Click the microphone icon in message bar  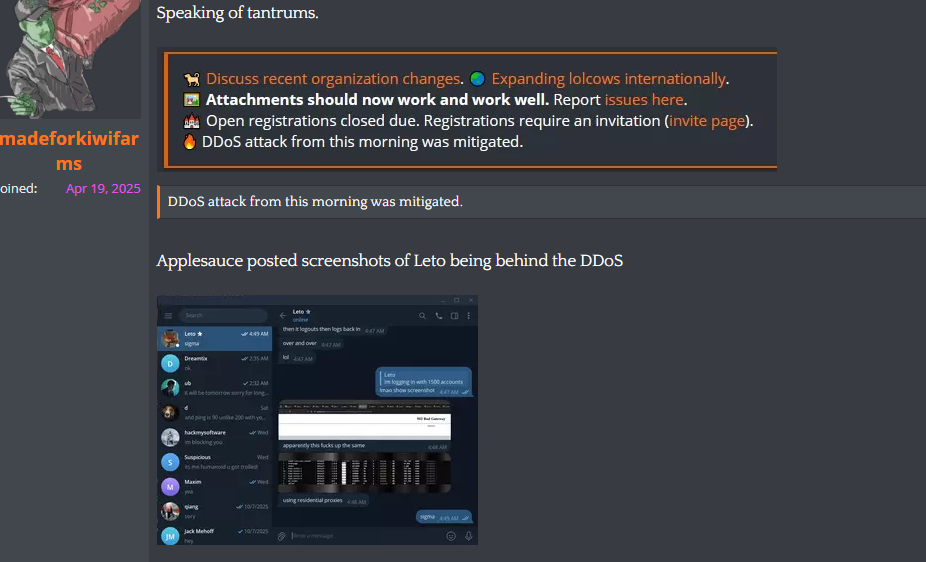[468, 536]
